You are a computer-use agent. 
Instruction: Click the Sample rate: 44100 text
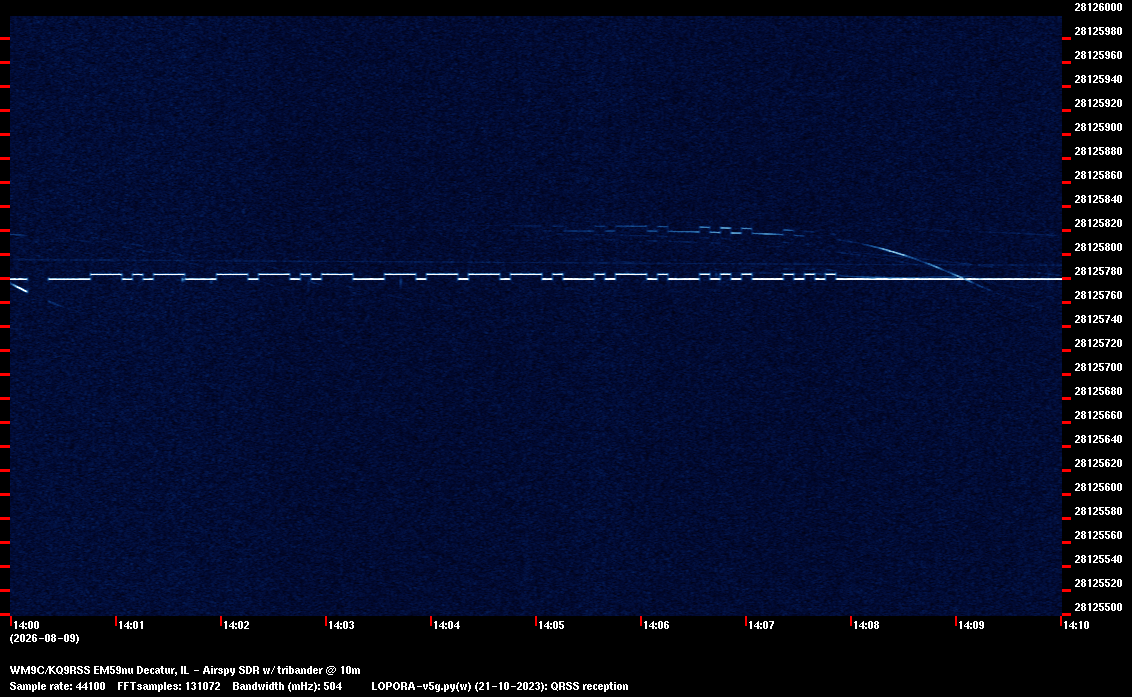(x=57, y=686)
